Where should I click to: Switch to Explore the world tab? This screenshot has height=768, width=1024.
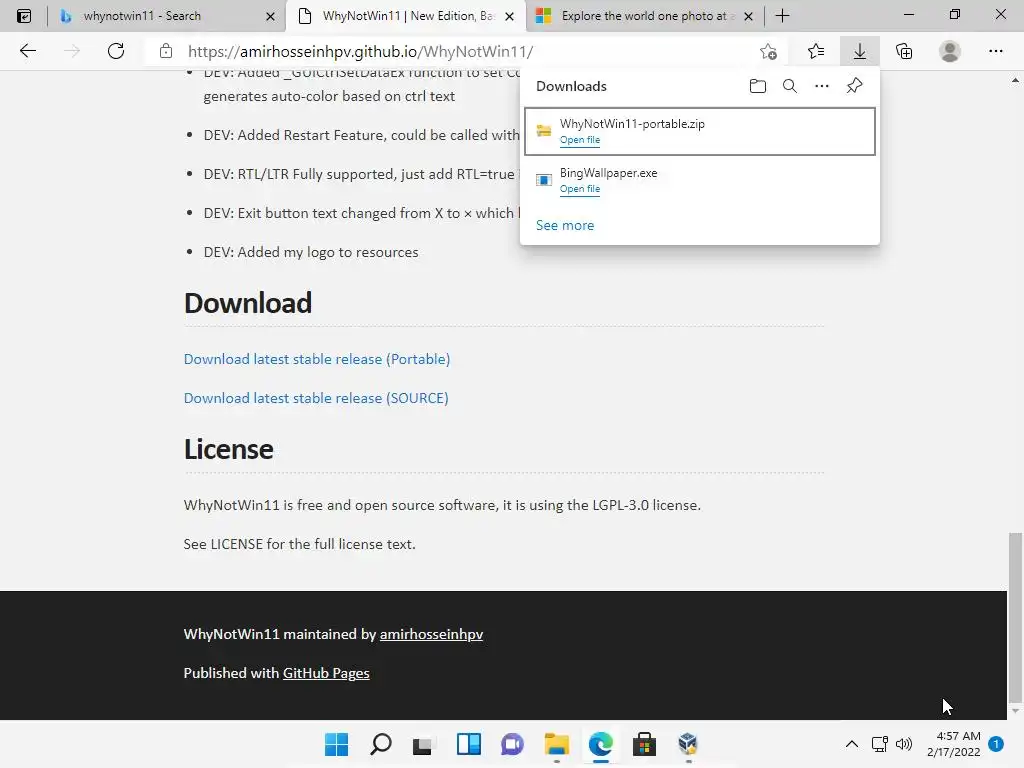[x=644, y=16]
